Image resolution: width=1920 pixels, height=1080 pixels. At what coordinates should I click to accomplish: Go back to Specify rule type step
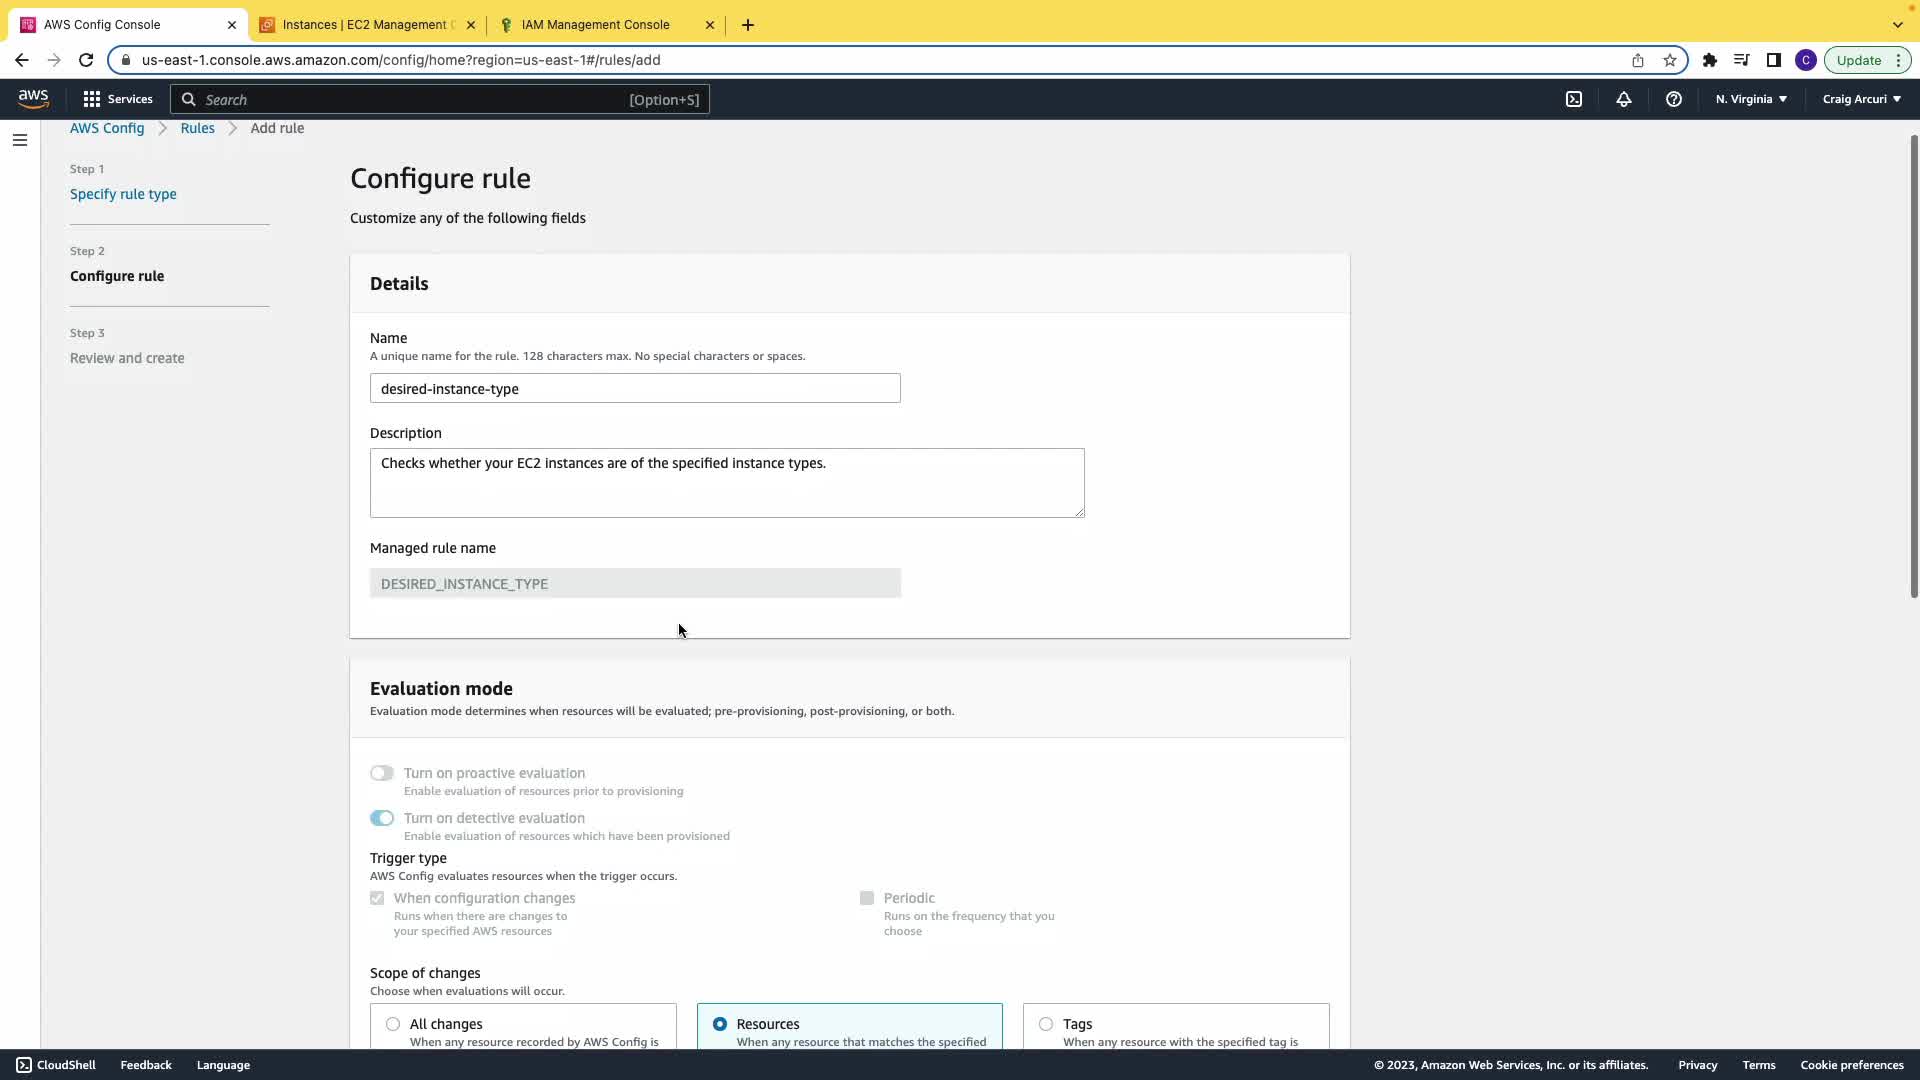pyautogui.click(x=123, y=194)
